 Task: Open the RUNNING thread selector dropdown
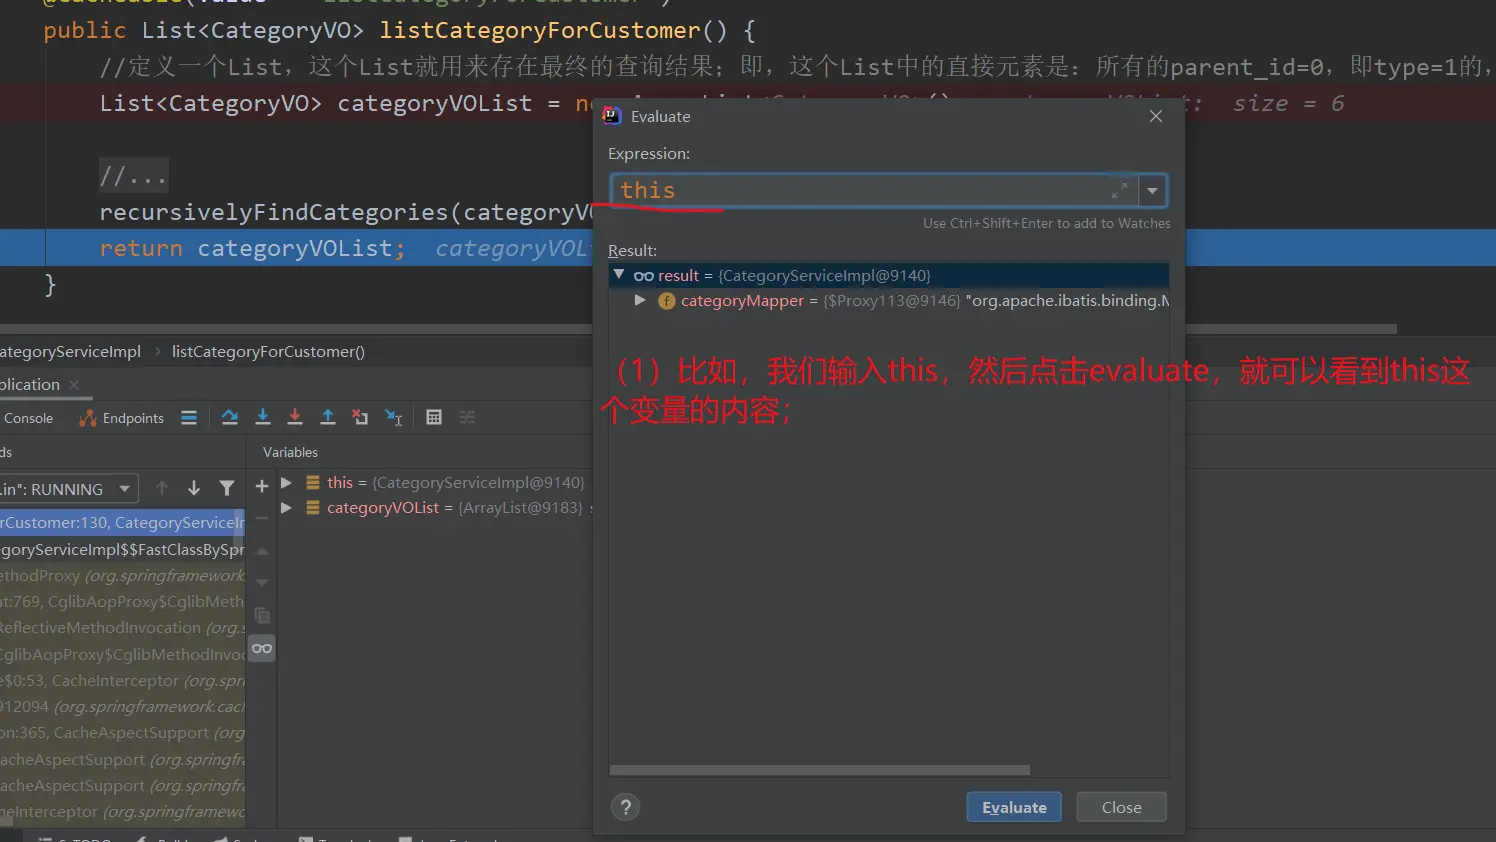[68, 489]
